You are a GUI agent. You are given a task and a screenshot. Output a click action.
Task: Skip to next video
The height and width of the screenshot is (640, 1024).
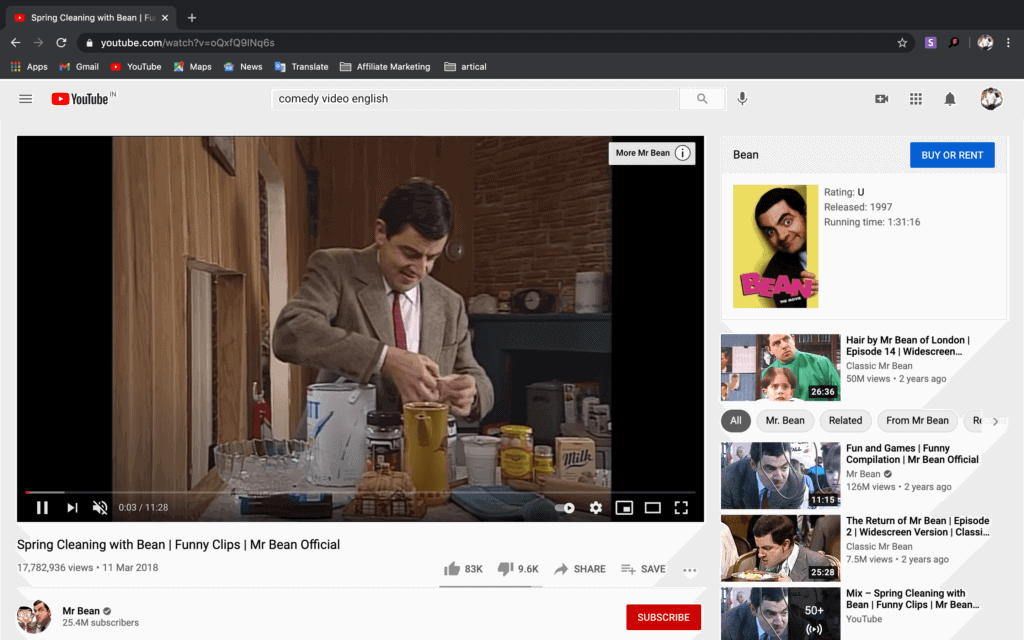pos(72,507)
